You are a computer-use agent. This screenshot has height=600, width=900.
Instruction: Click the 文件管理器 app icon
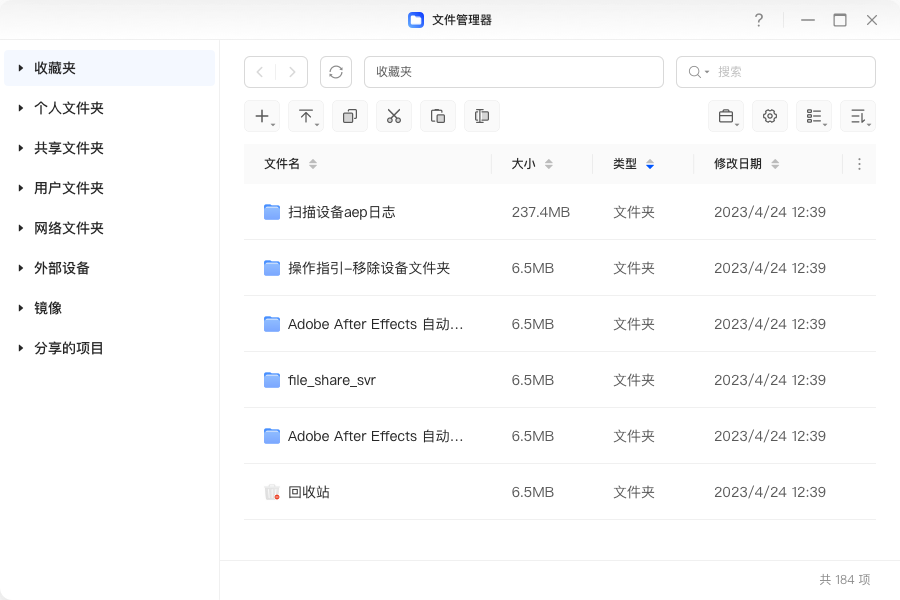click(416, 20)
